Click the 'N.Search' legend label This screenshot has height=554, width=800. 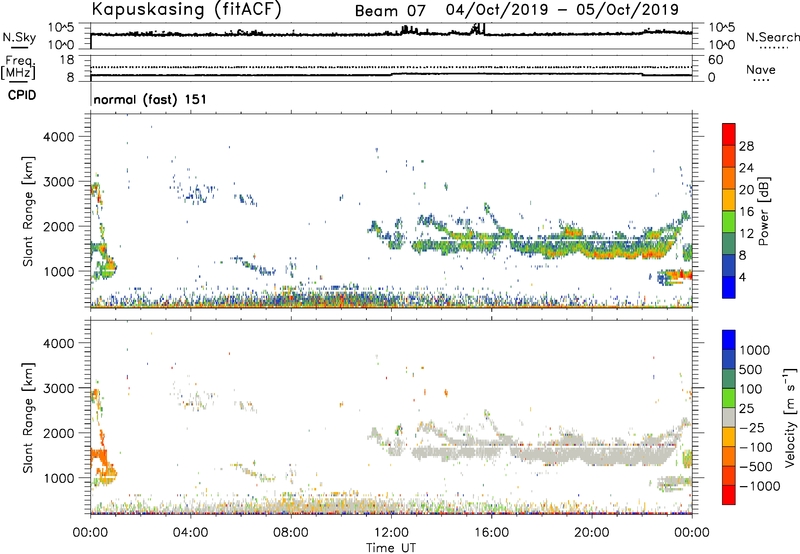click(x=773, y=37)
